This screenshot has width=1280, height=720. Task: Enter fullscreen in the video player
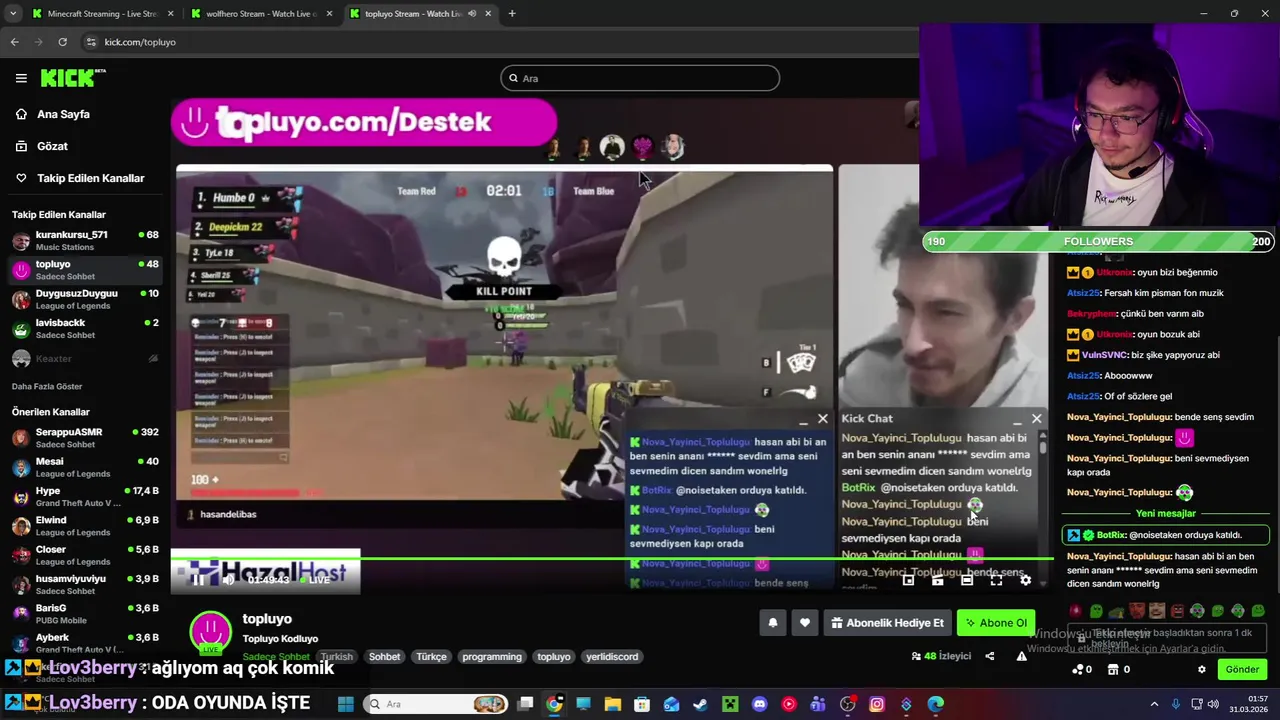996,580
